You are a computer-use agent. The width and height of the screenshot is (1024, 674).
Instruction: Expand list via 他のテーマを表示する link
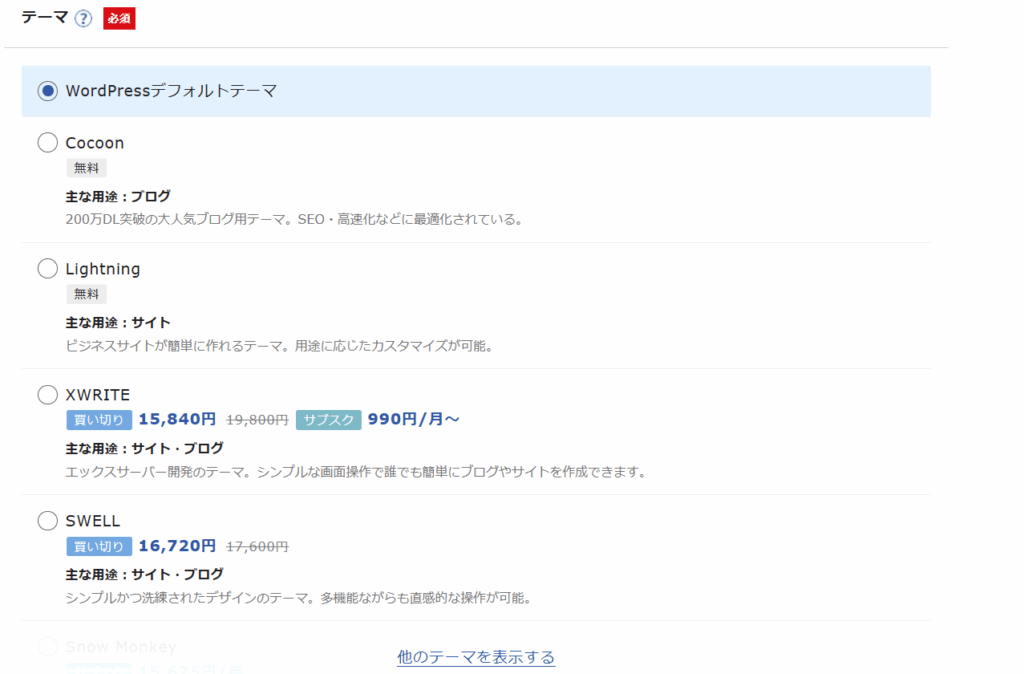click(475, 657)
